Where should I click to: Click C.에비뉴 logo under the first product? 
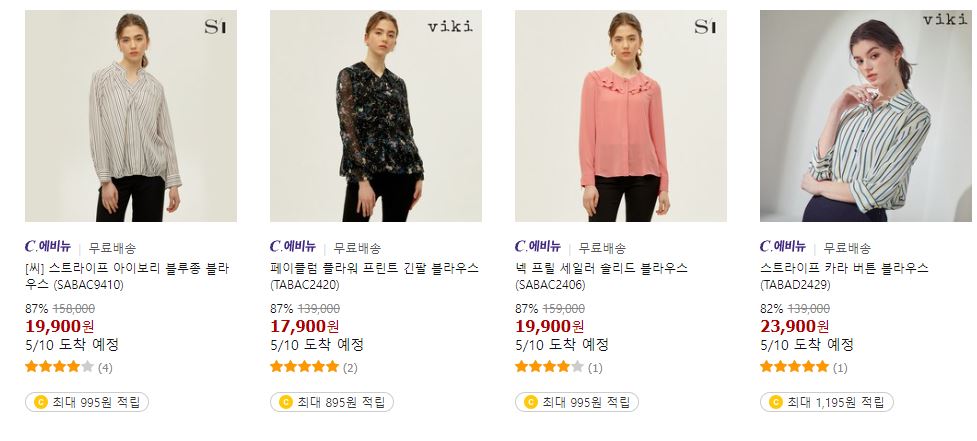click(x=48, y=247)
